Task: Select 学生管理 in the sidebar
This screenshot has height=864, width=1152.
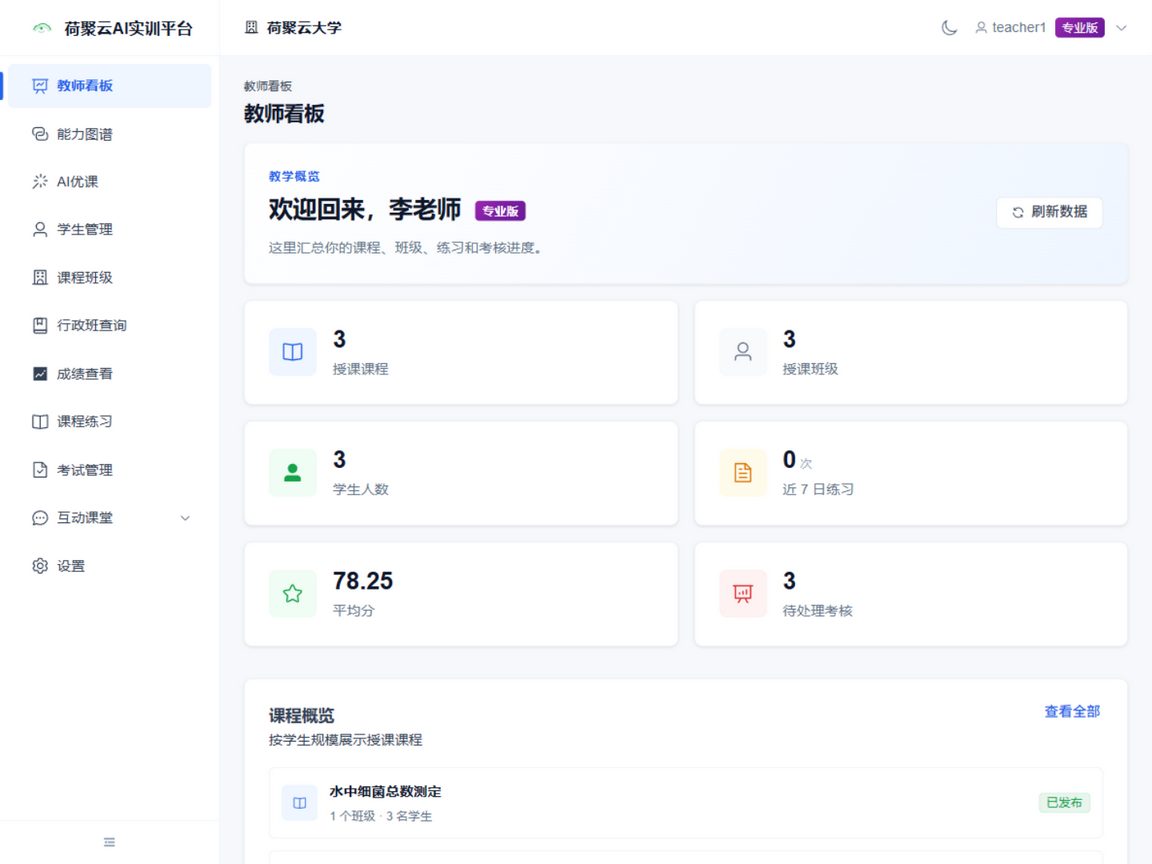Action: (109, 229)
